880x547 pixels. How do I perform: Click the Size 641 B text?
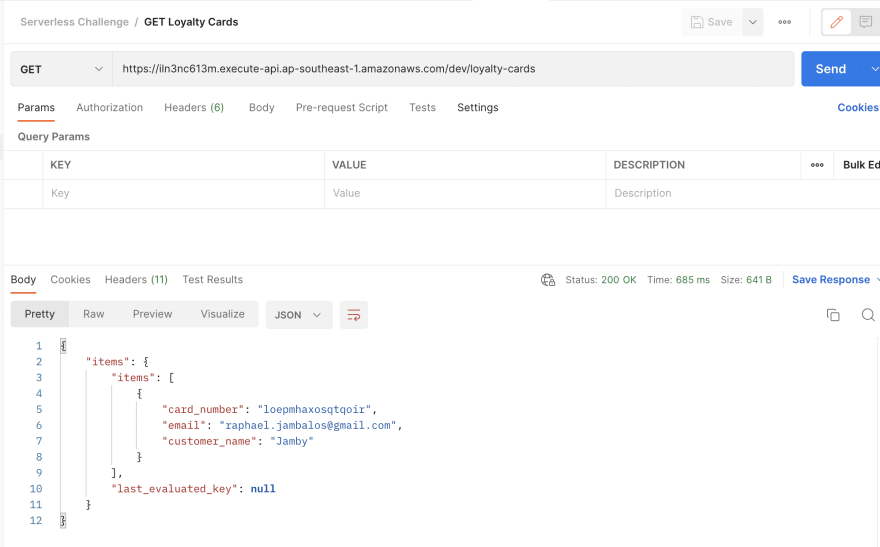tap(746, 279)
